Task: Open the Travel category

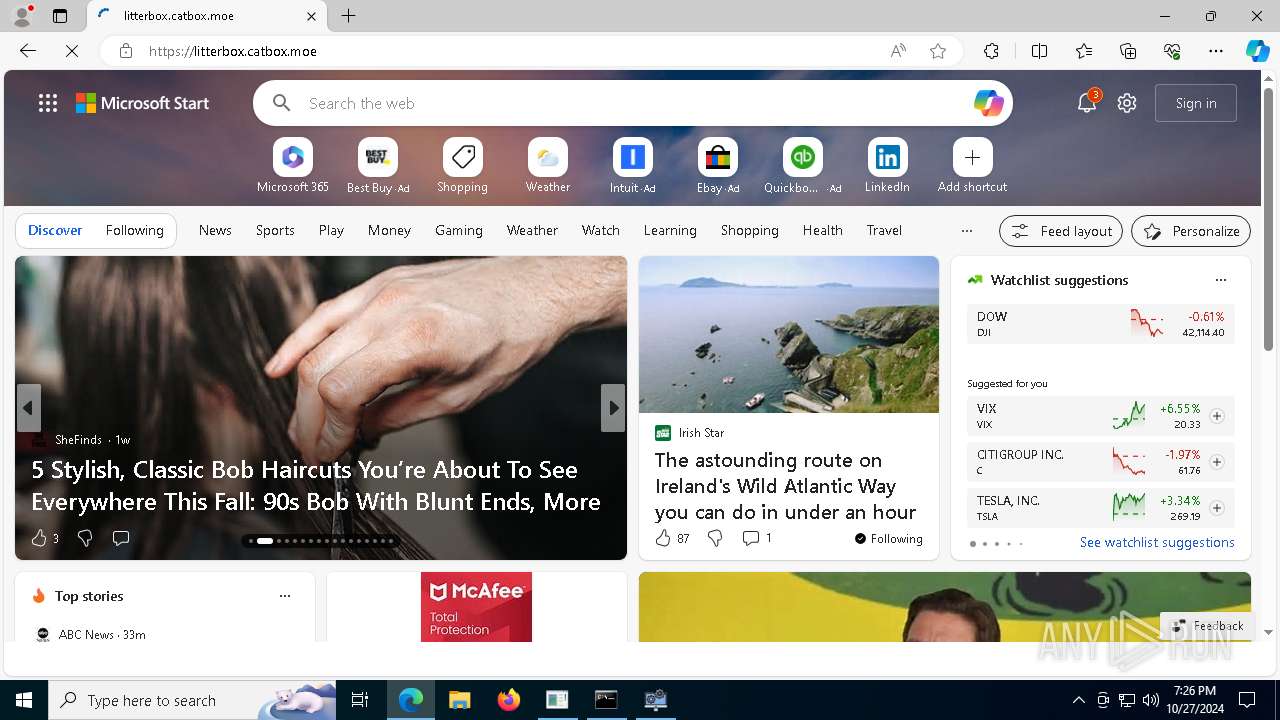Action: tap(884, 230)
